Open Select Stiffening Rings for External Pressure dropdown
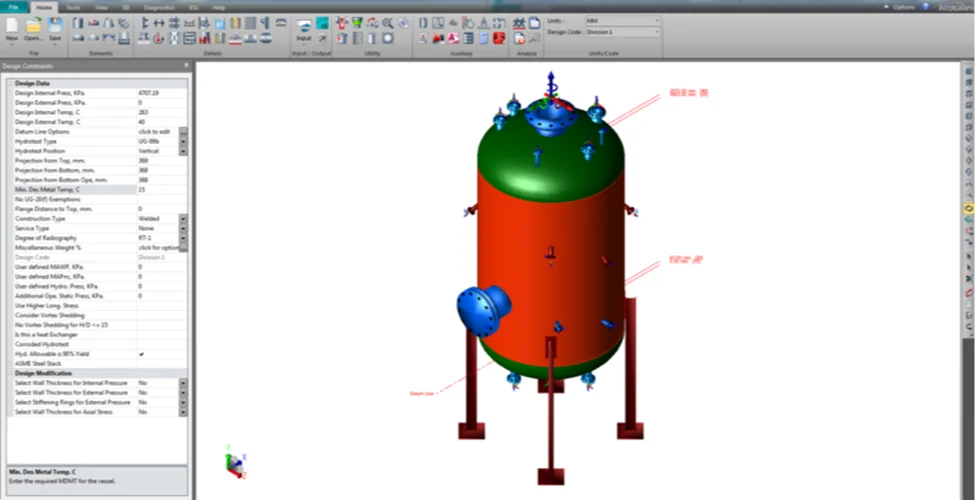 (x=183, y=402)
